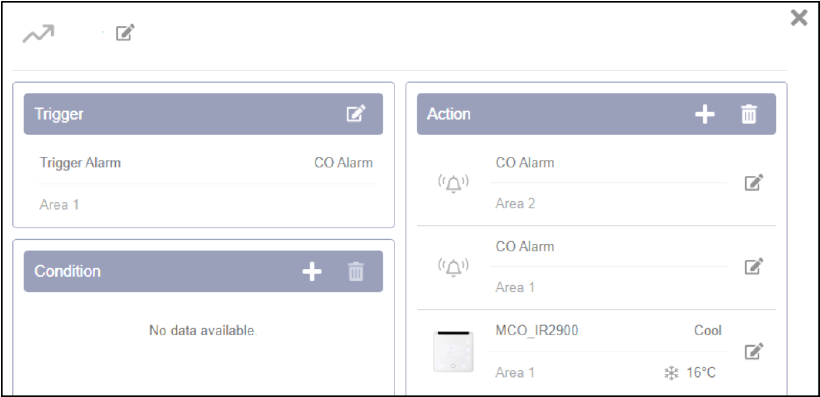820x397 pixels.
Task: Edit the MCO_IR2900 action
Action: point(754,351)
